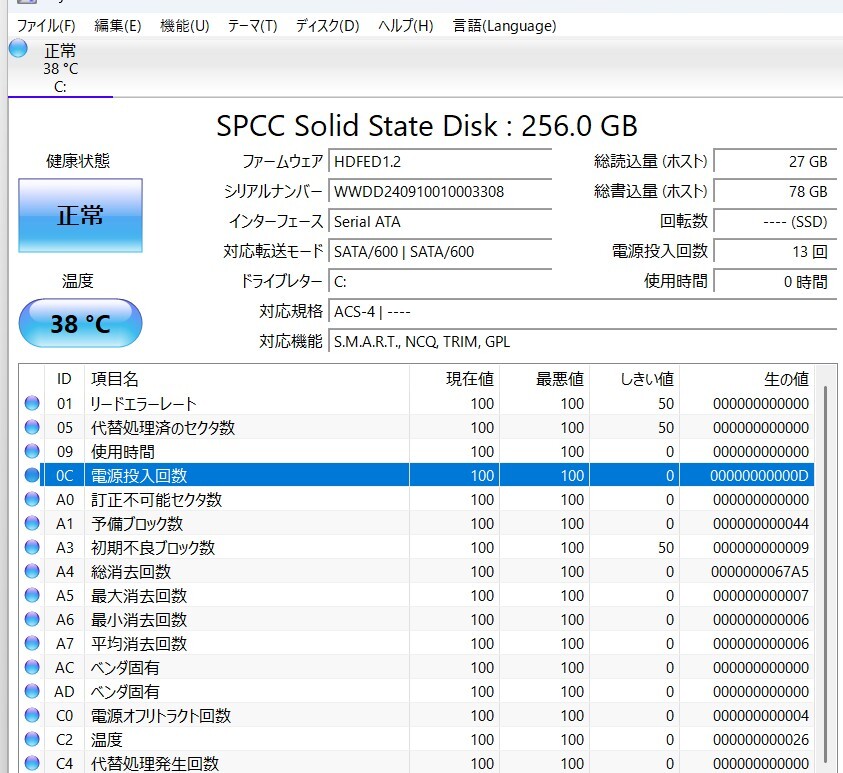This screenshot has width=843, height=773.
Task: Open the テーマ(T) menu
Action: coord(252,25)
